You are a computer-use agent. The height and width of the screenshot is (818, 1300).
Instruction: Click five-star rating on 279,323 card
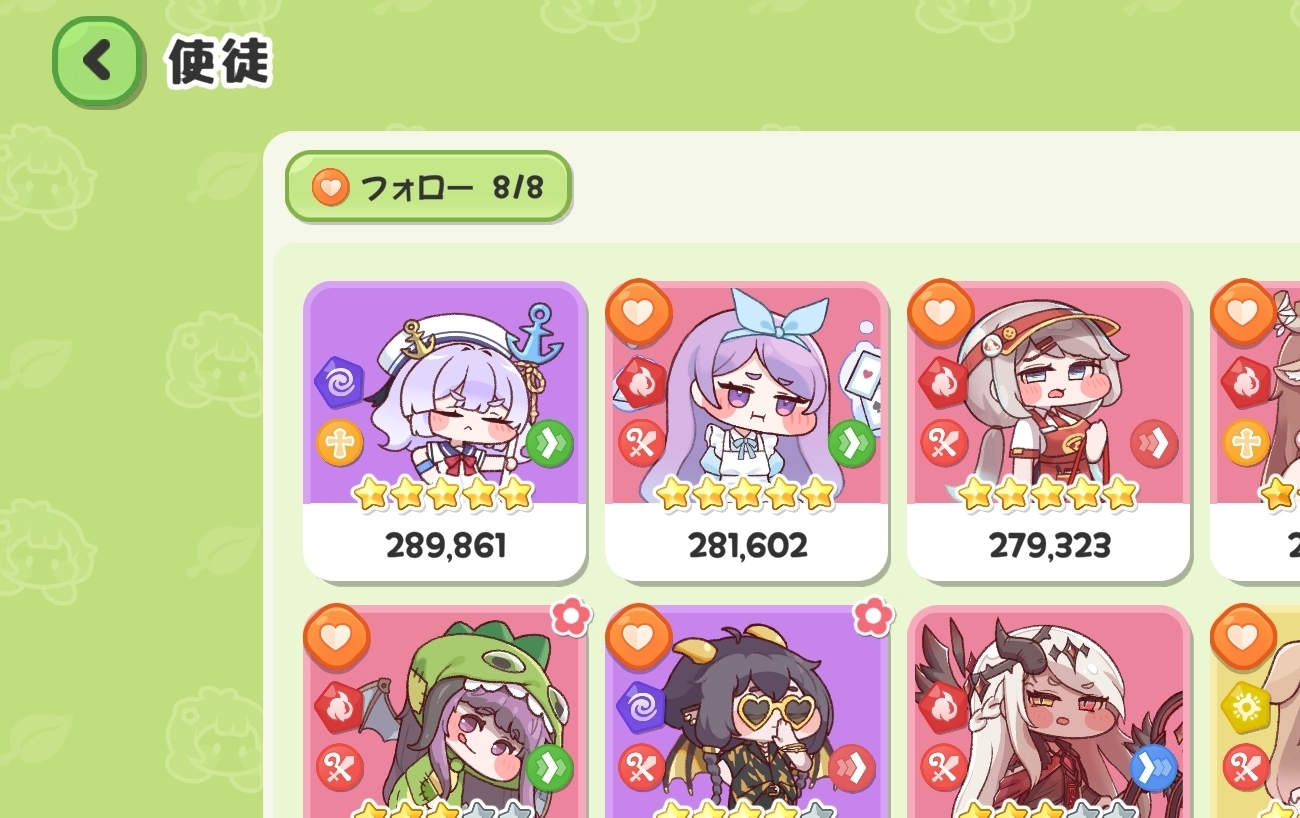1048,492
